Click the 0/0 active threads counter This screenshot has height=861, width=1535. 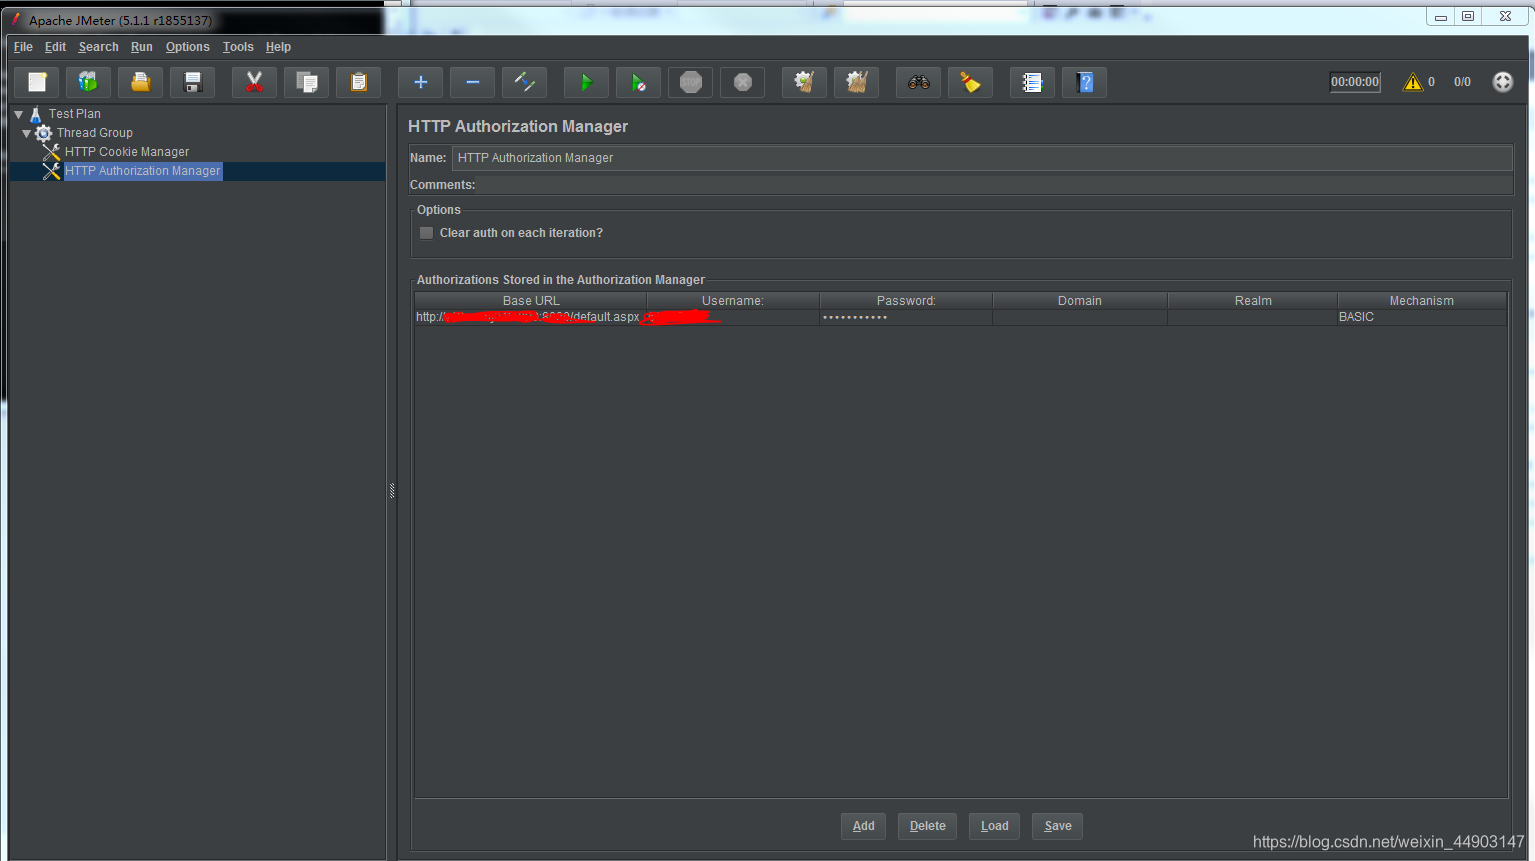point(1462,82)
